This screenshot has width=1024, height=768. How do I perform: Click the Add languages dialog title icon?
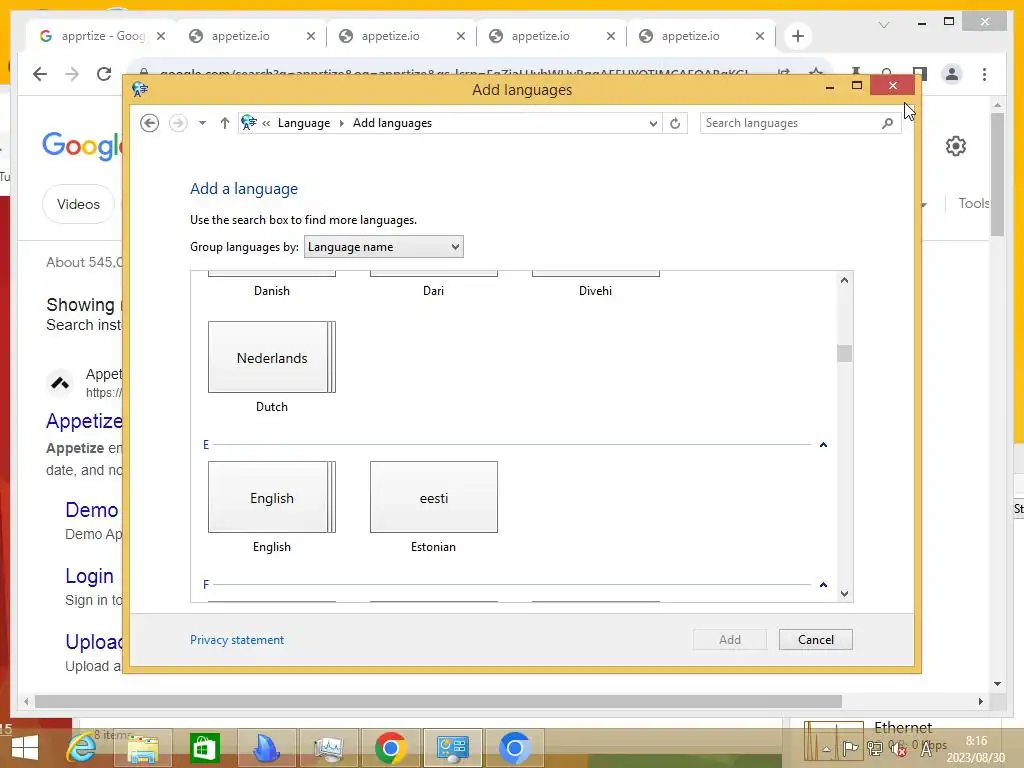coord(140,89)
